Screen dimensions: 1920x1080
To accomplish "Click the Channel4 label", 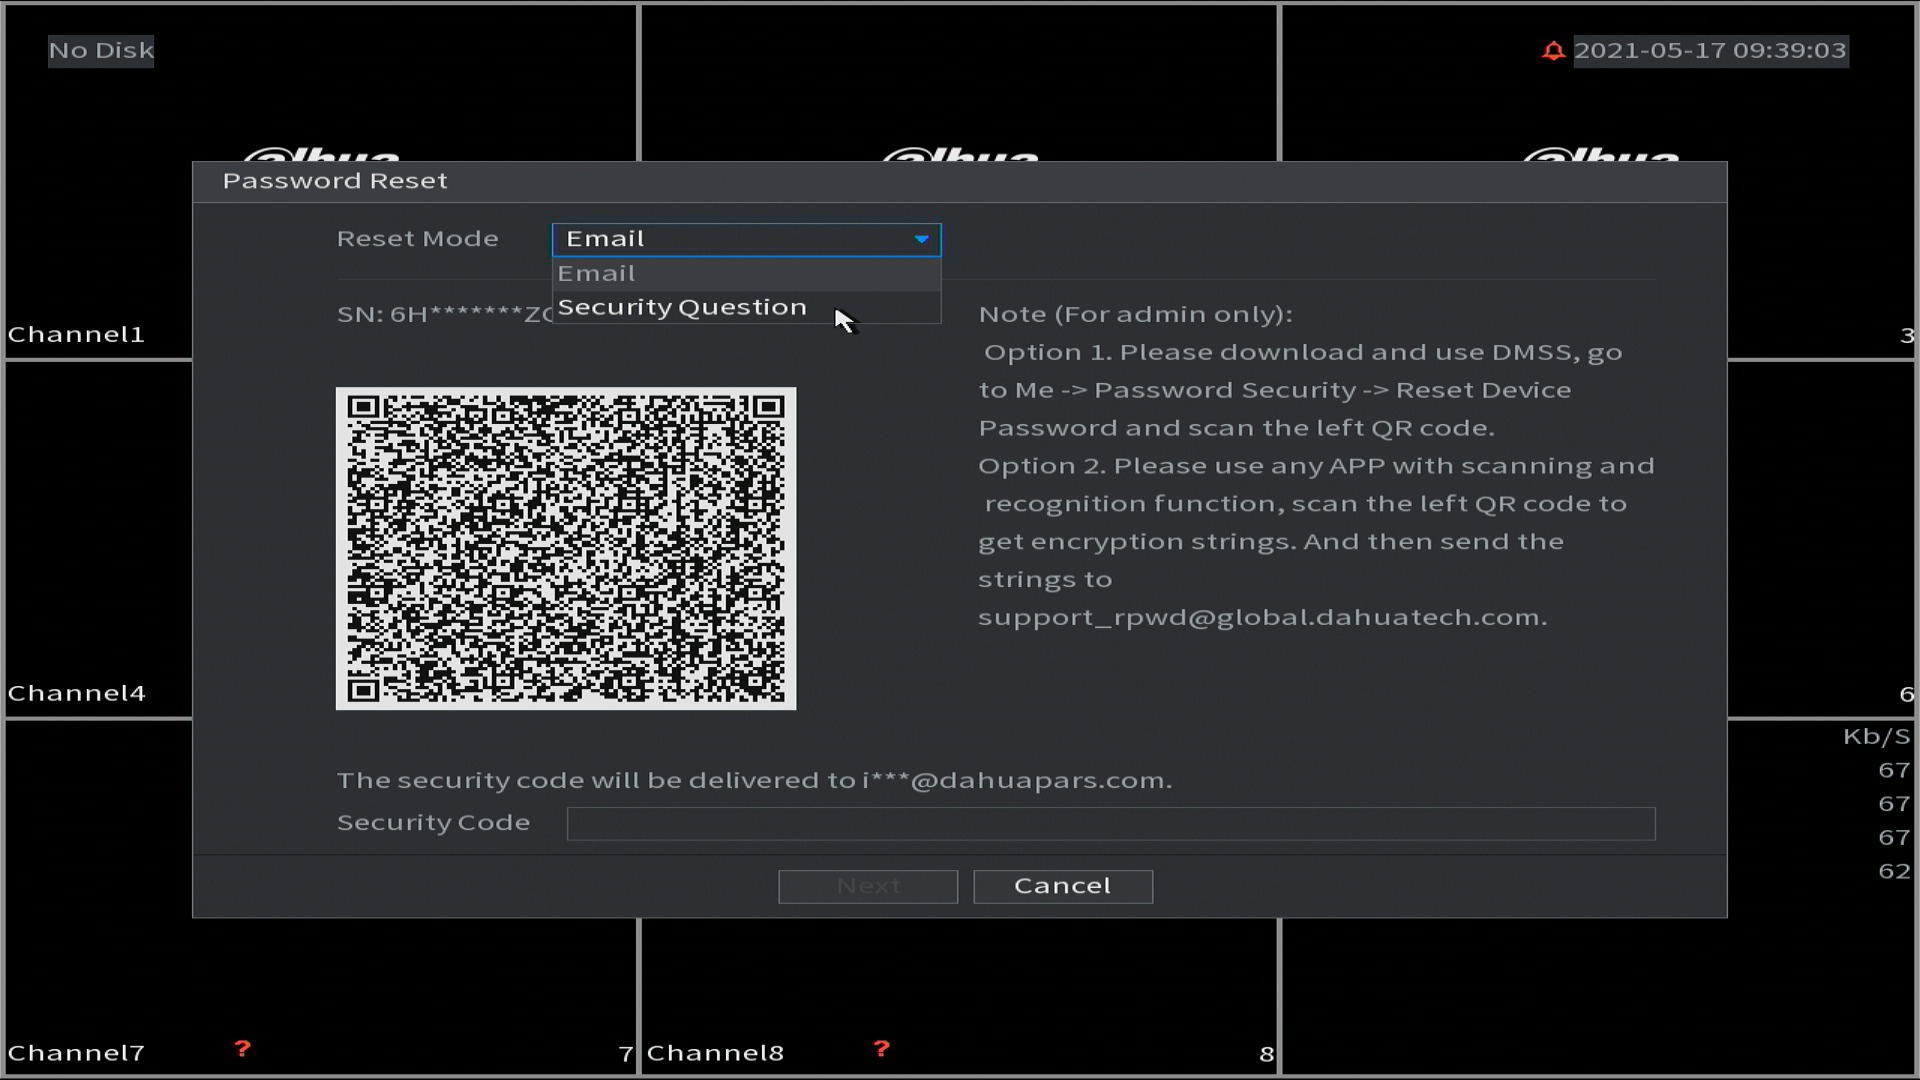I will coord(76,693).
